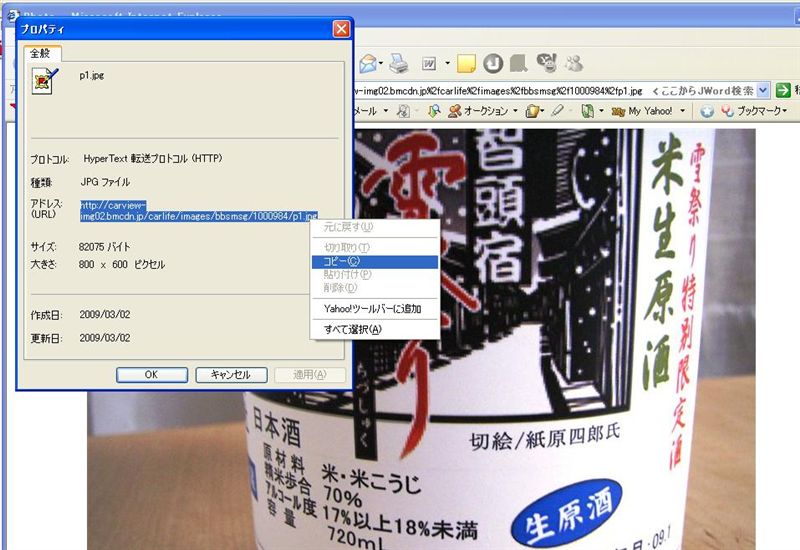Click the yellow folder icon on Yahoo toolbar

click(532, 111)
